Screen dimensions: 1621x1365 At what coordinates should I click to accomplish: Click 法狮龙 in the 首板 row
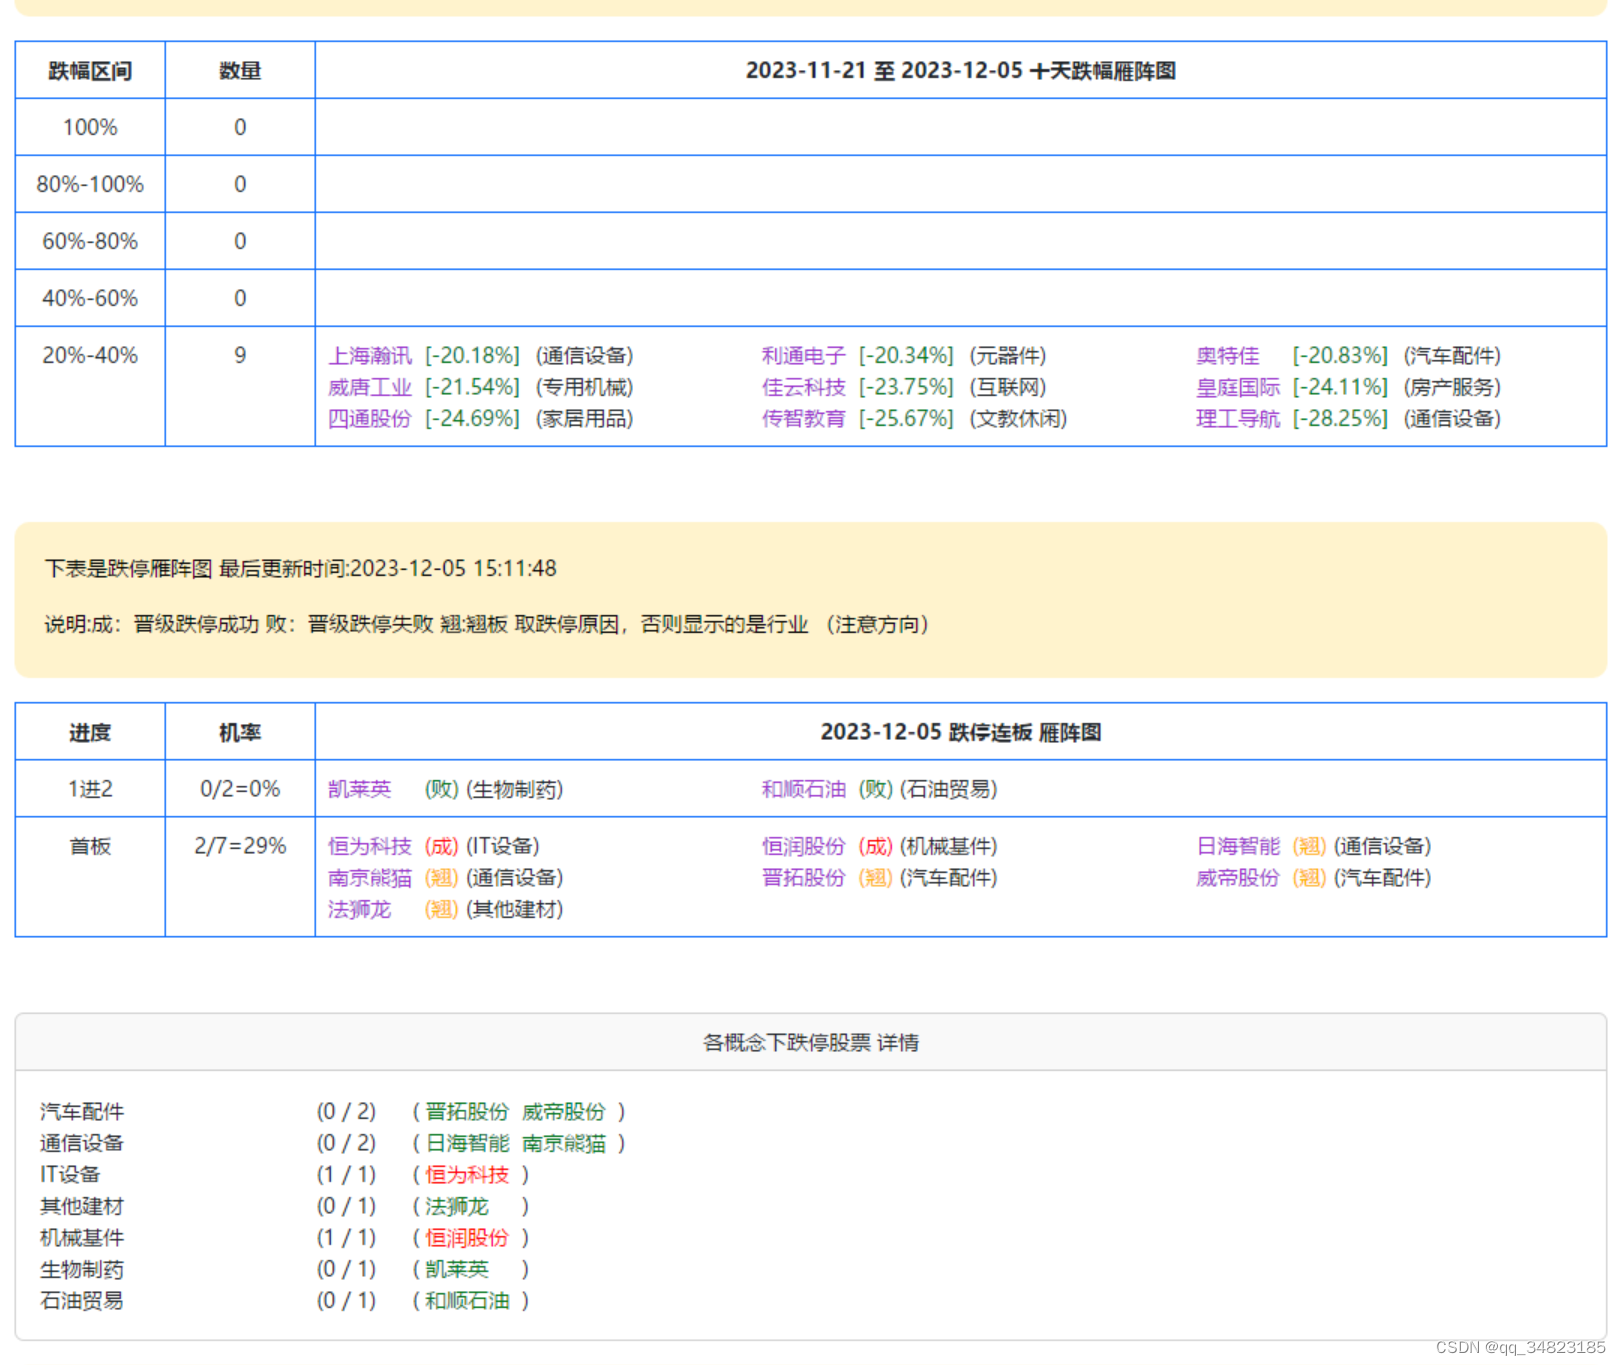(x=359, y=909)
